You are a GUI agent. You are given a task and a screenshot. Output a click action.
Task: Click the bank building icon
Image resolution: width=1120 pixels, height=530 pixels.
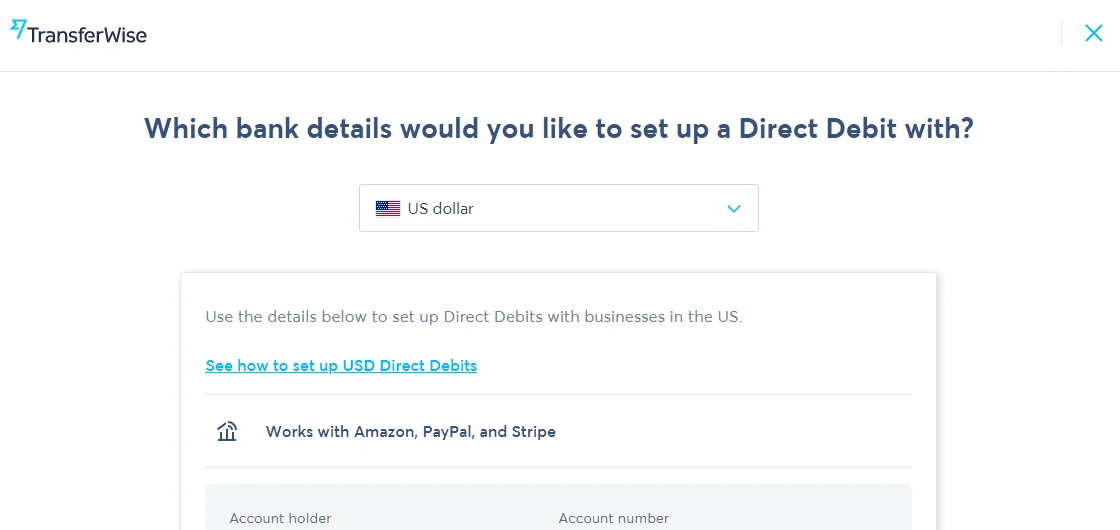point(227,431)
